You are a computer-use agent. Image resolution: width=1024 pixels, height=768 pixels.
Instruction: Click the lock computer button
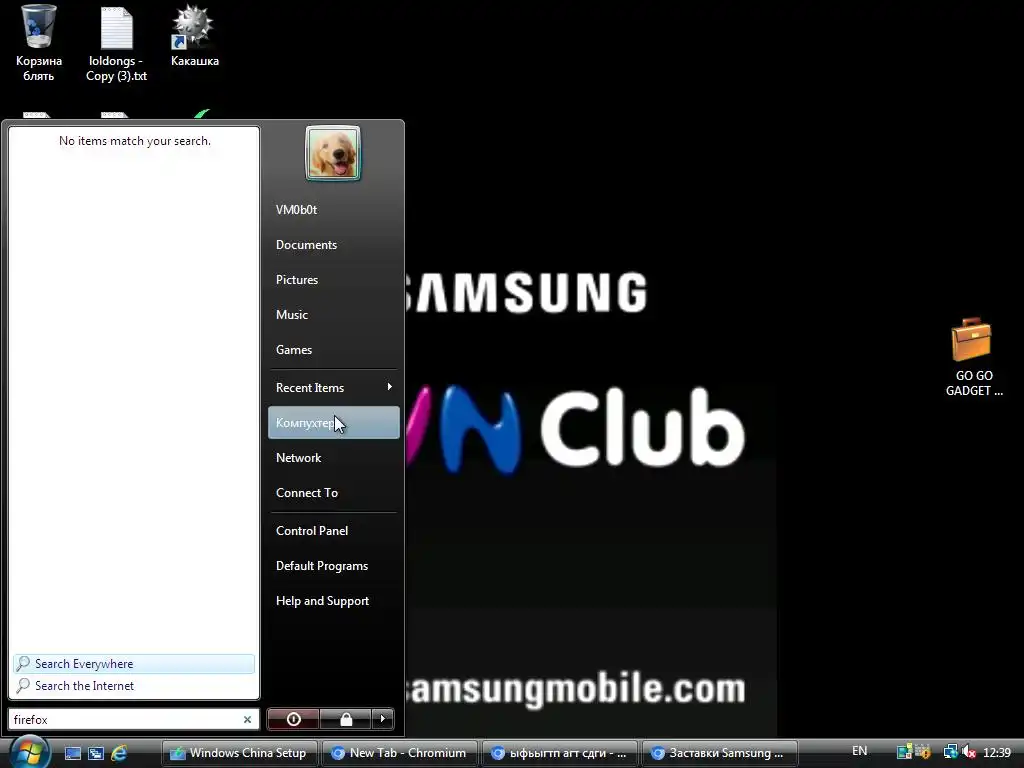346,719
